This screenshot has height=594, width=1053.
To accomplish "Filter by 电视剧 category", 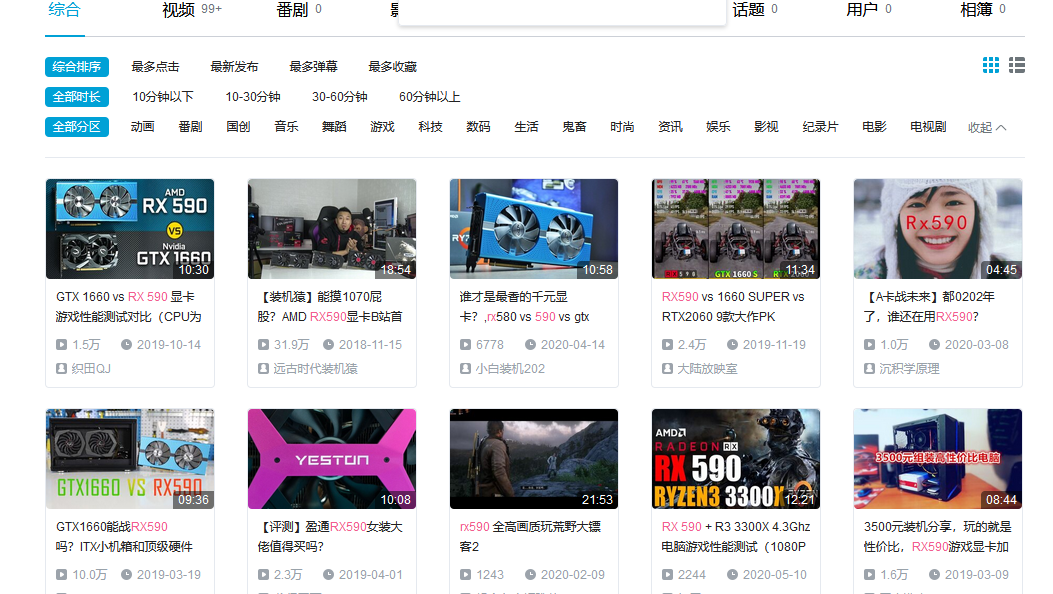I will (x=928, y=126).
